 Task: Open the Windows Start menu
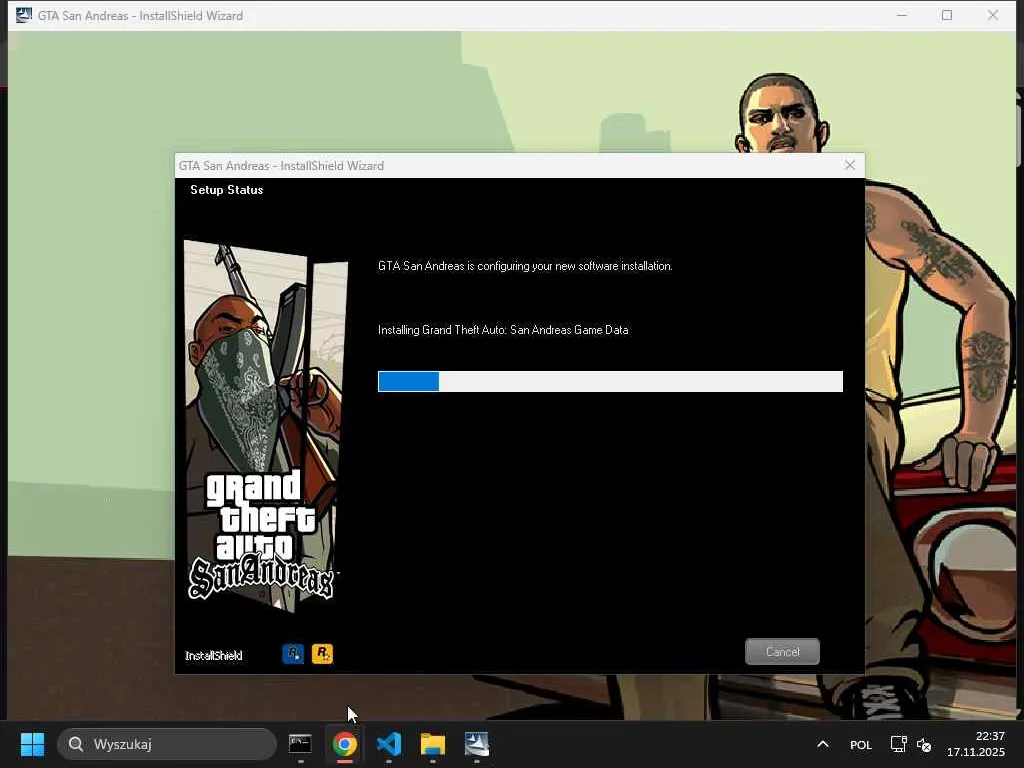click(x=32, y=744)
